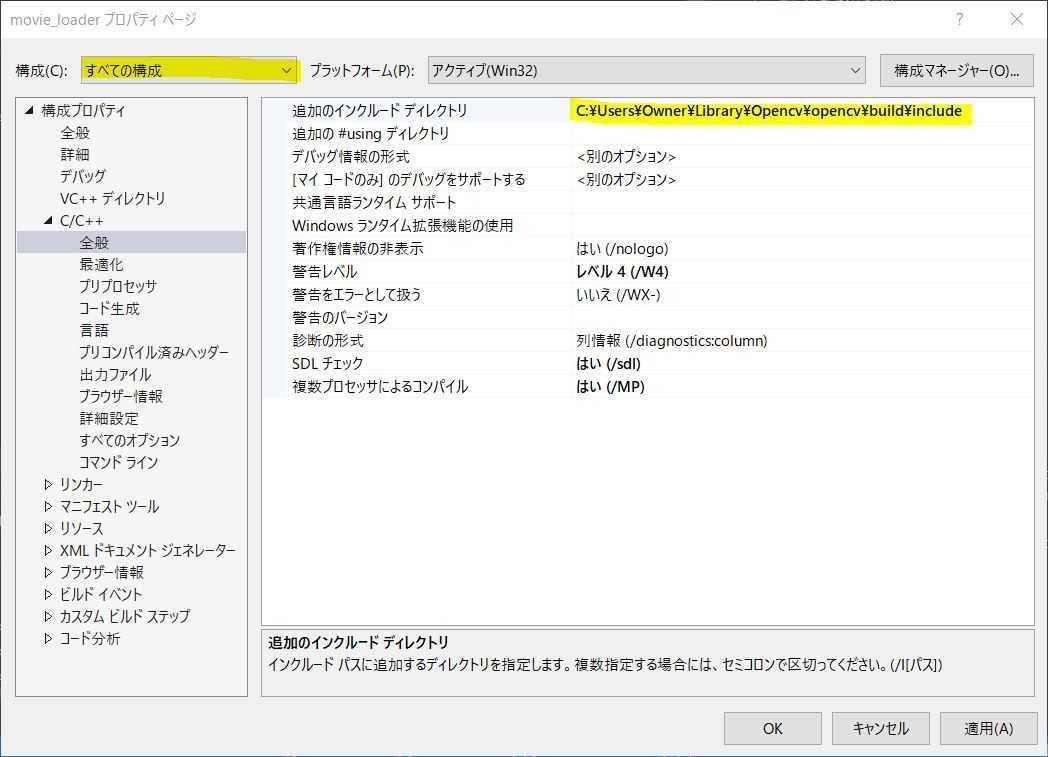The height and width of the screenshot is (757, 1048).
Task: Open the 構成 configuration dropdown showing すべての構成
Action: click(287, 70)
